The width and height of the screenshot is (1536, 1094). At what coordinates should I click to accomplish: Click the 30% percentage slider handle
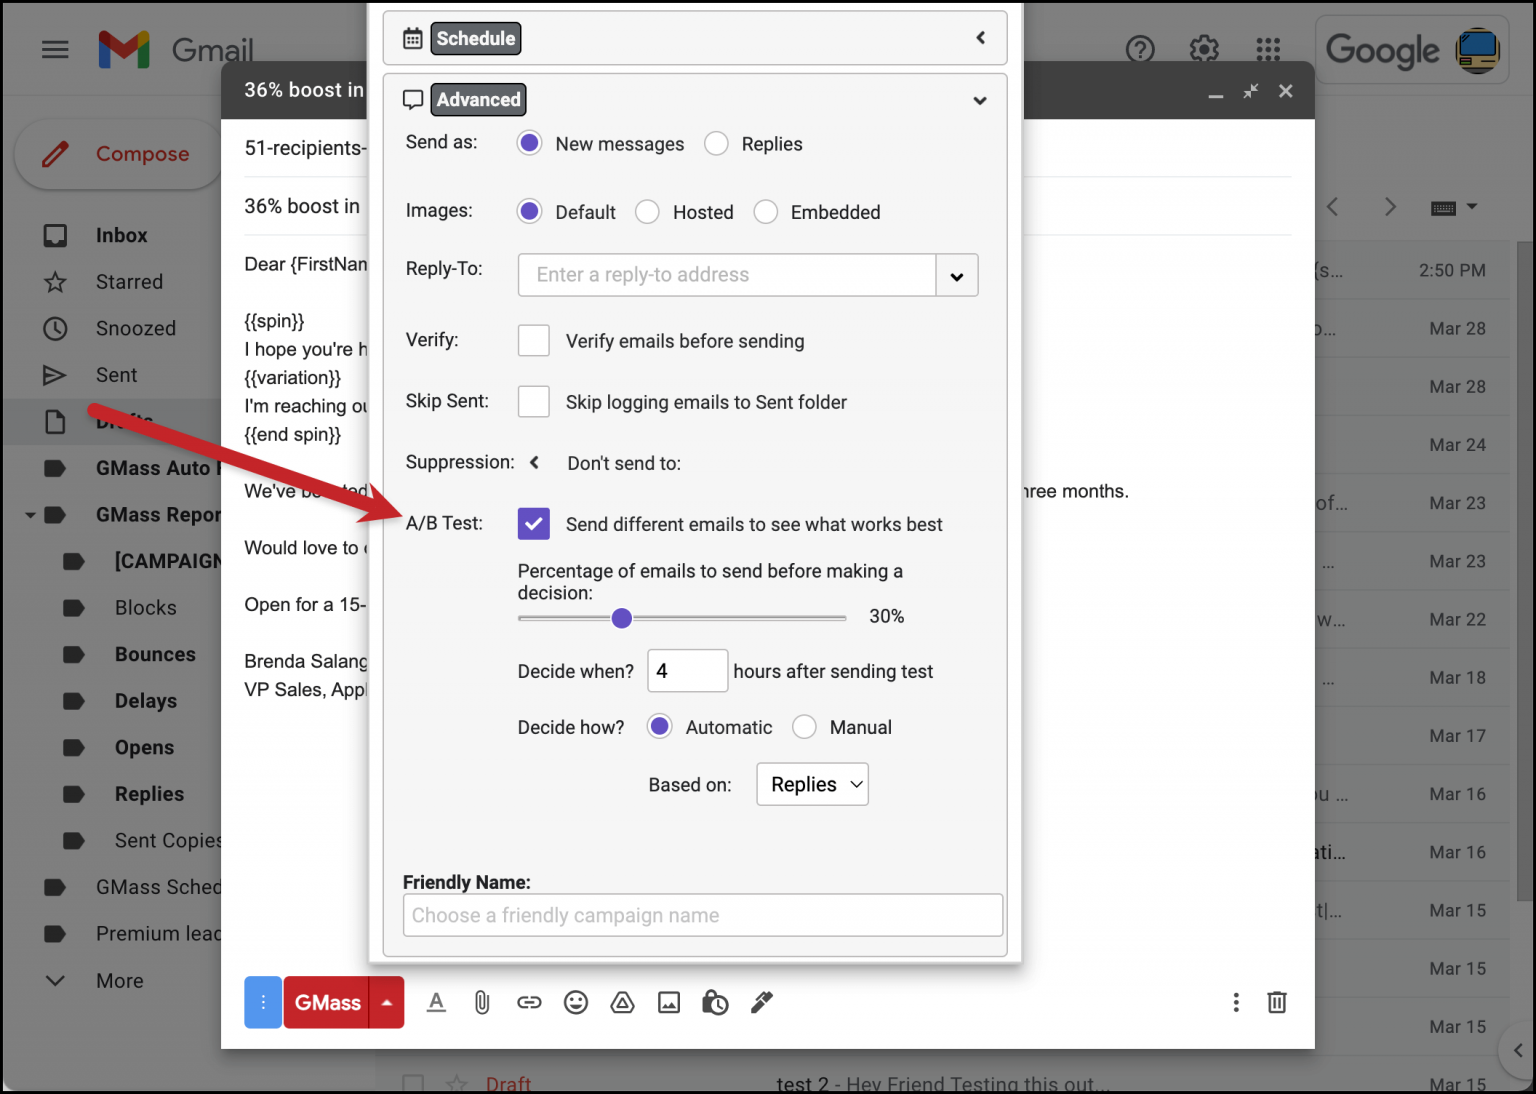pyautogui.click(x=621, y=617)
